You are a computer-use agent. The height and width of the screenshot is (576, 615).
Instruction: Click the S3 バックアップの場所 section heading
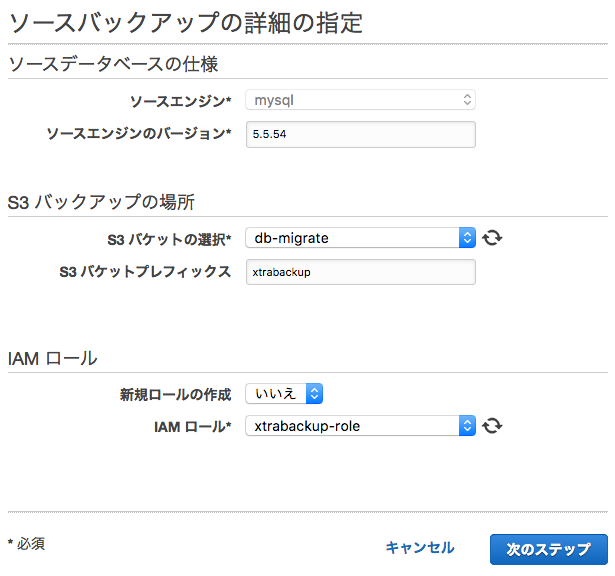[101, 202]
